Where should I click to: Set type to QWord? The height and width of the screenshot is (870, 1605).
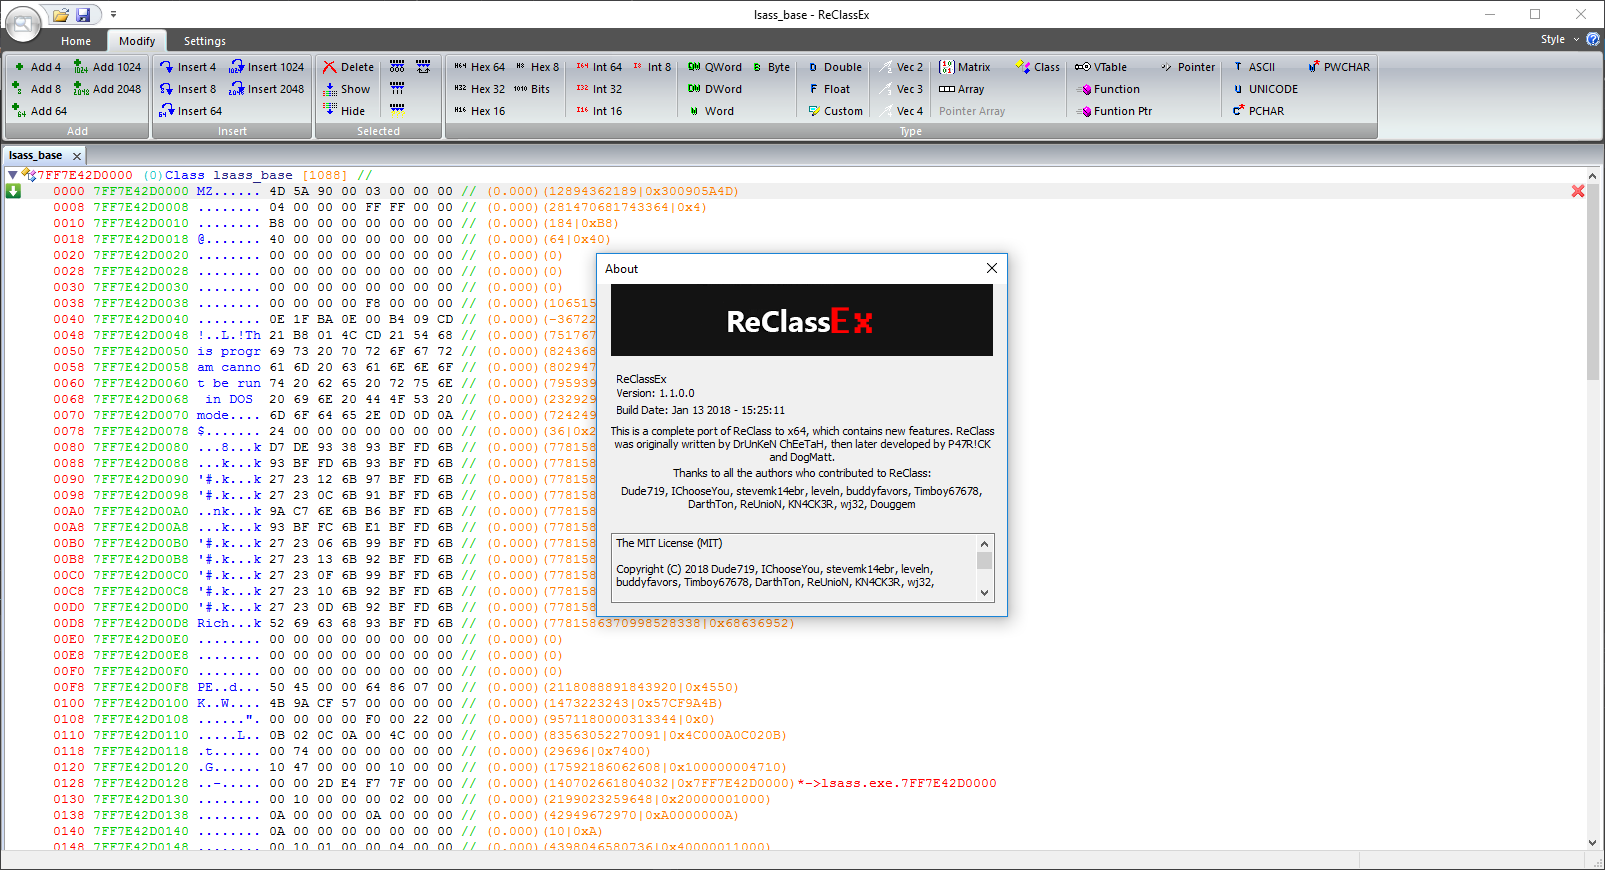715,67
